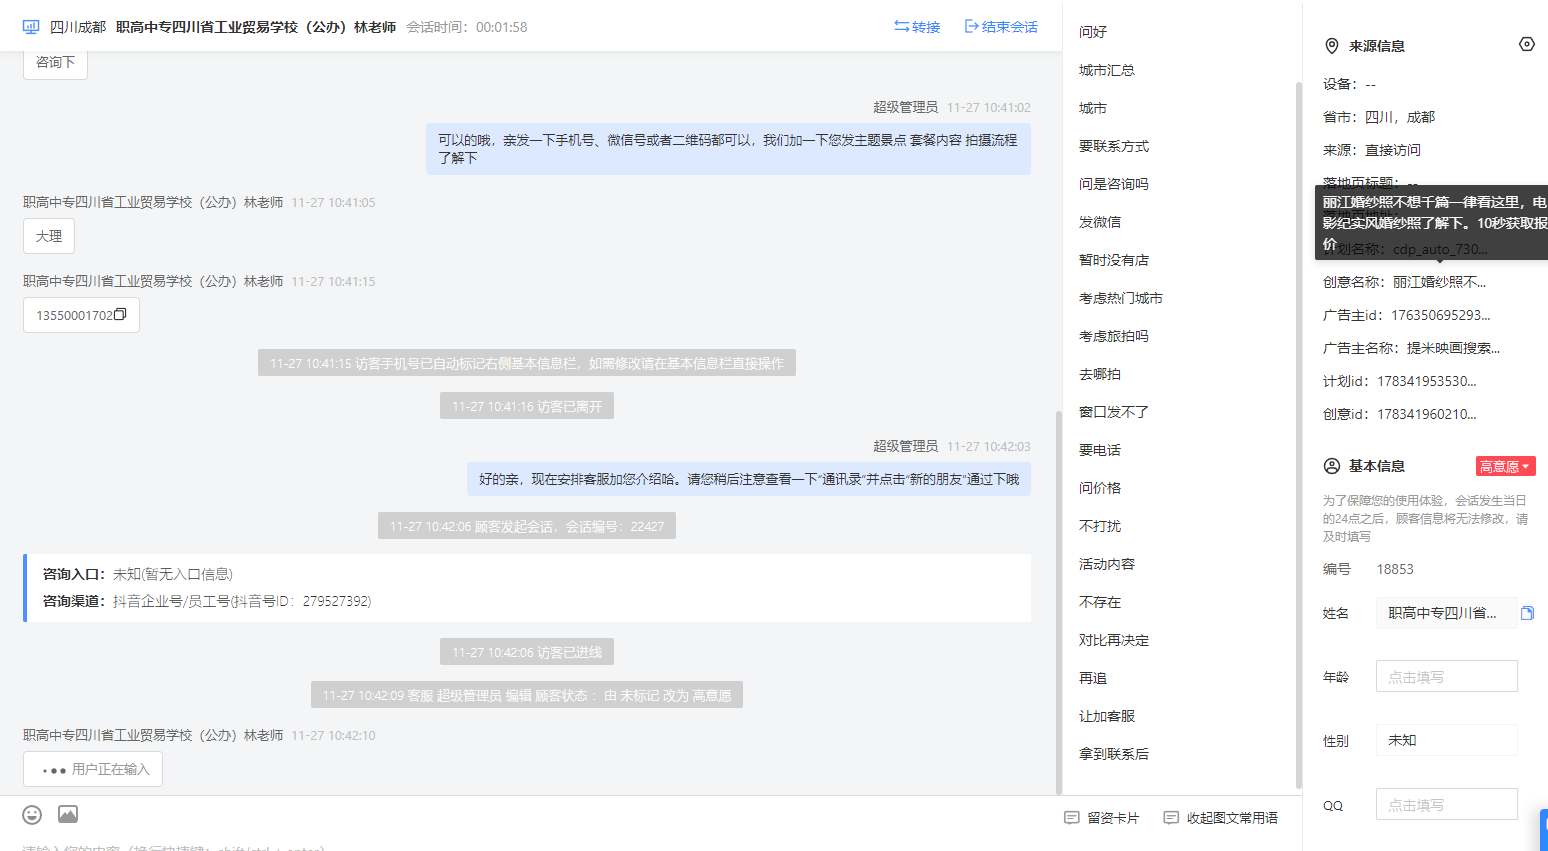Screen dimensions: 1548x851
Task: Select quick reply 让加客服
Action: click(1107, 716)
